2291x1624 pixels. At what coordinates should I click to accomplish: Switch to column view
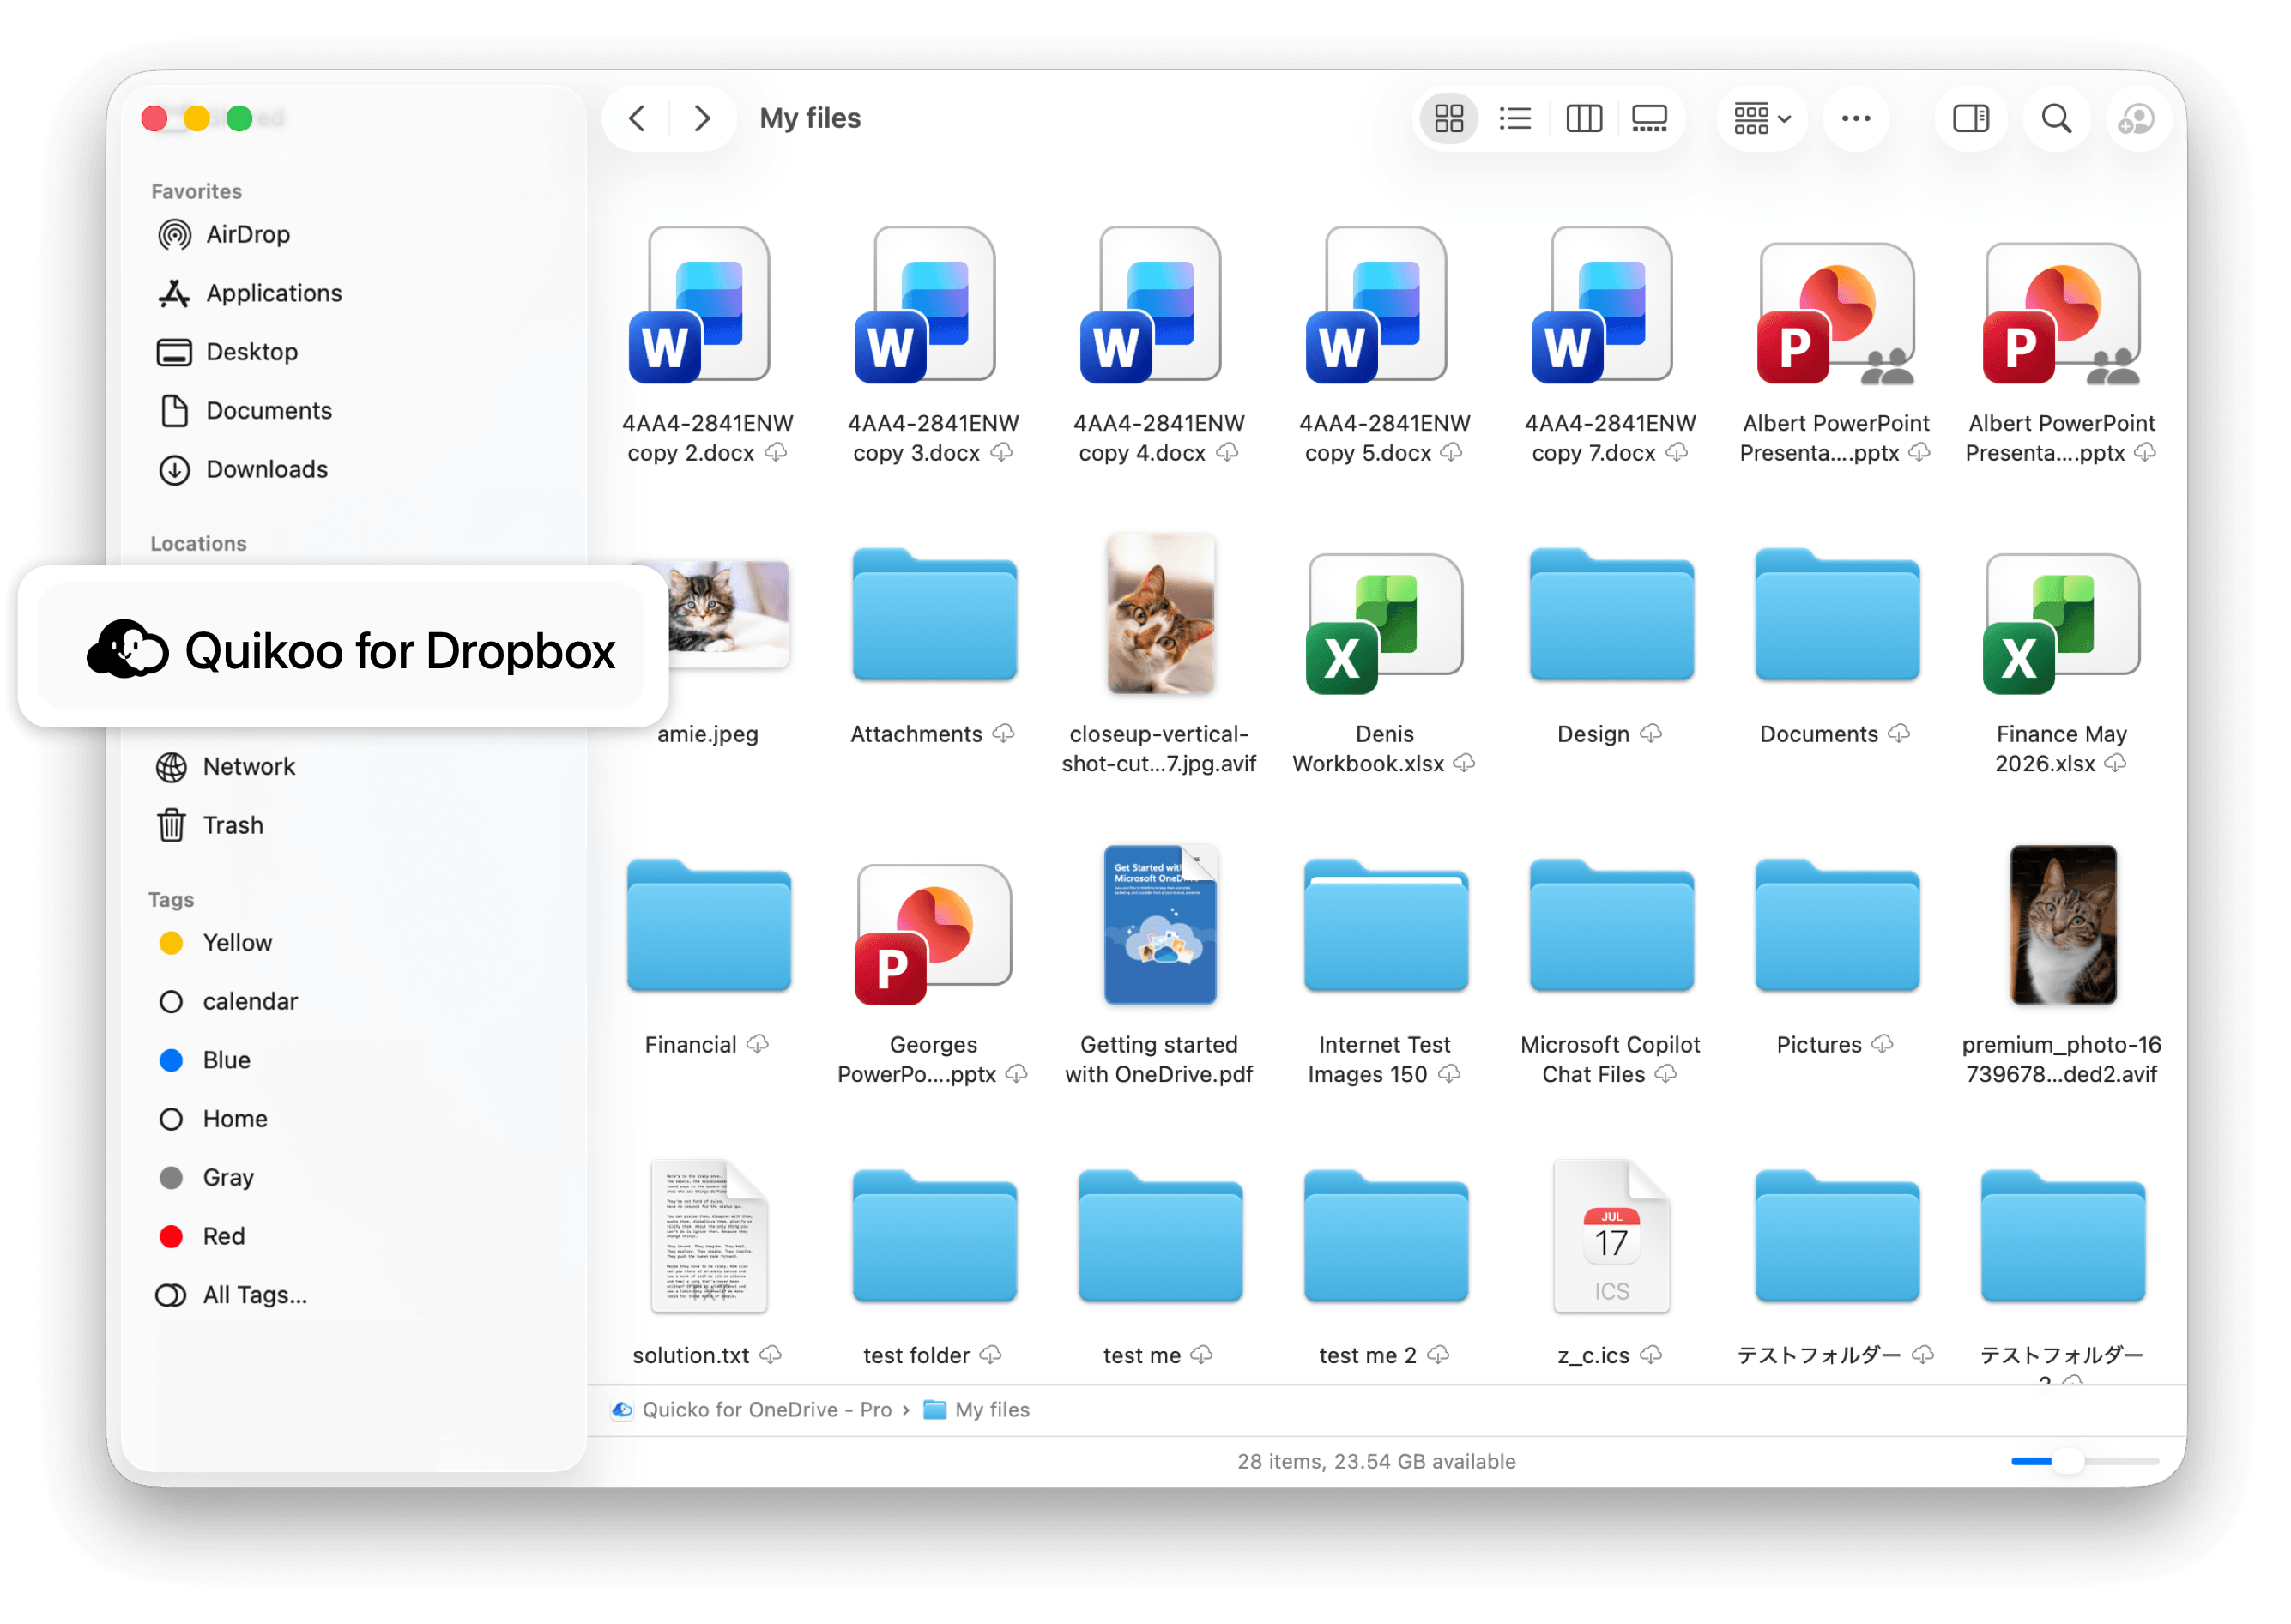coord(1584,118)
